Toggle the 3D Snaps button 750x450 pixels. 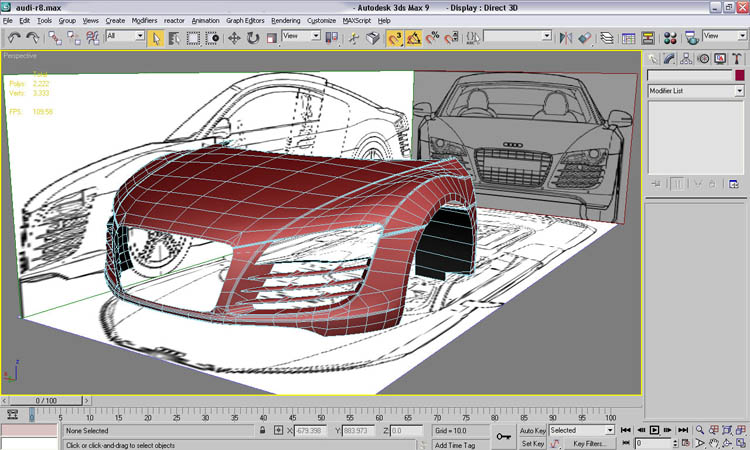[x=395, y=38]
